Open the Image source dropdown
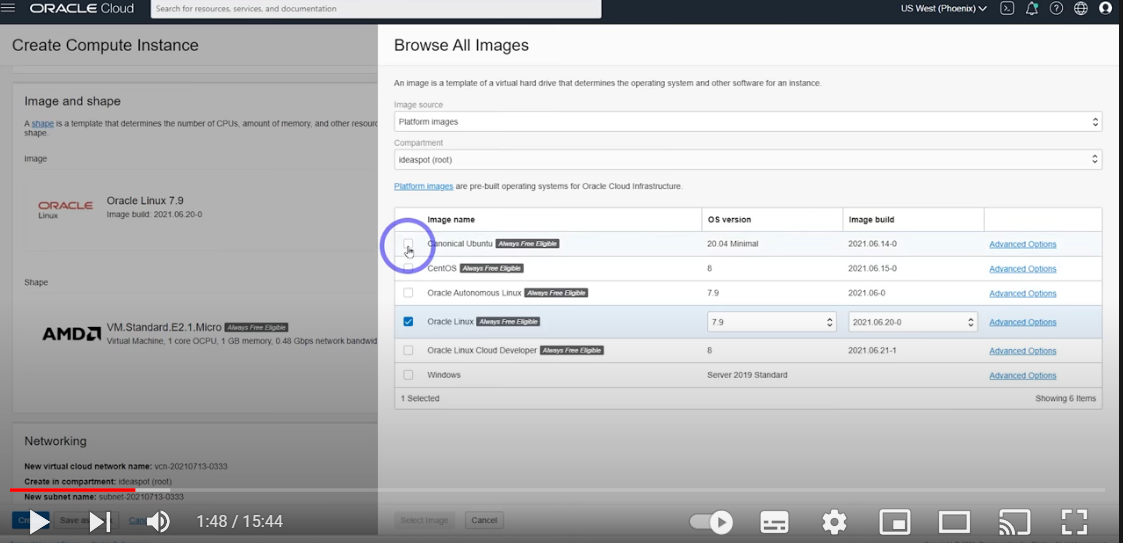The width and height of the screenshot is (1123, 543). click(x=748, y=122)
